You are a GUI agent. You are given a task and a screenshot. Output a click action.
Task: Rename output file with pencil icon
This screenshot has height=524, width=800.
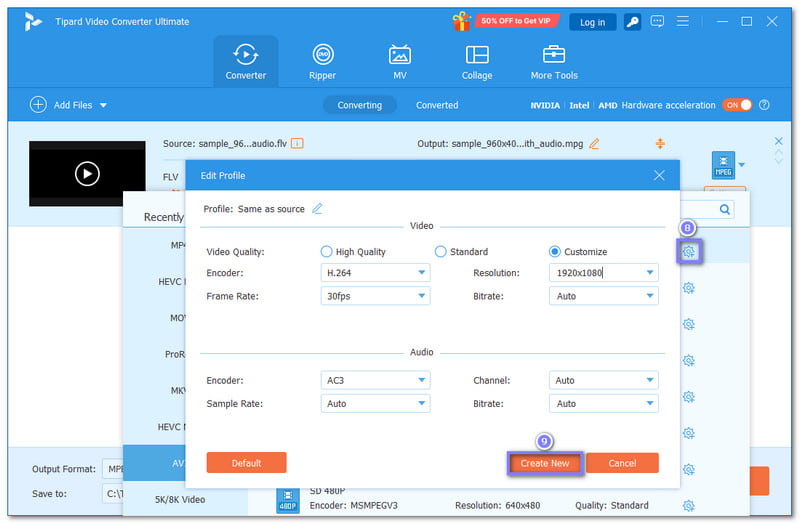(x=594, y=144)
